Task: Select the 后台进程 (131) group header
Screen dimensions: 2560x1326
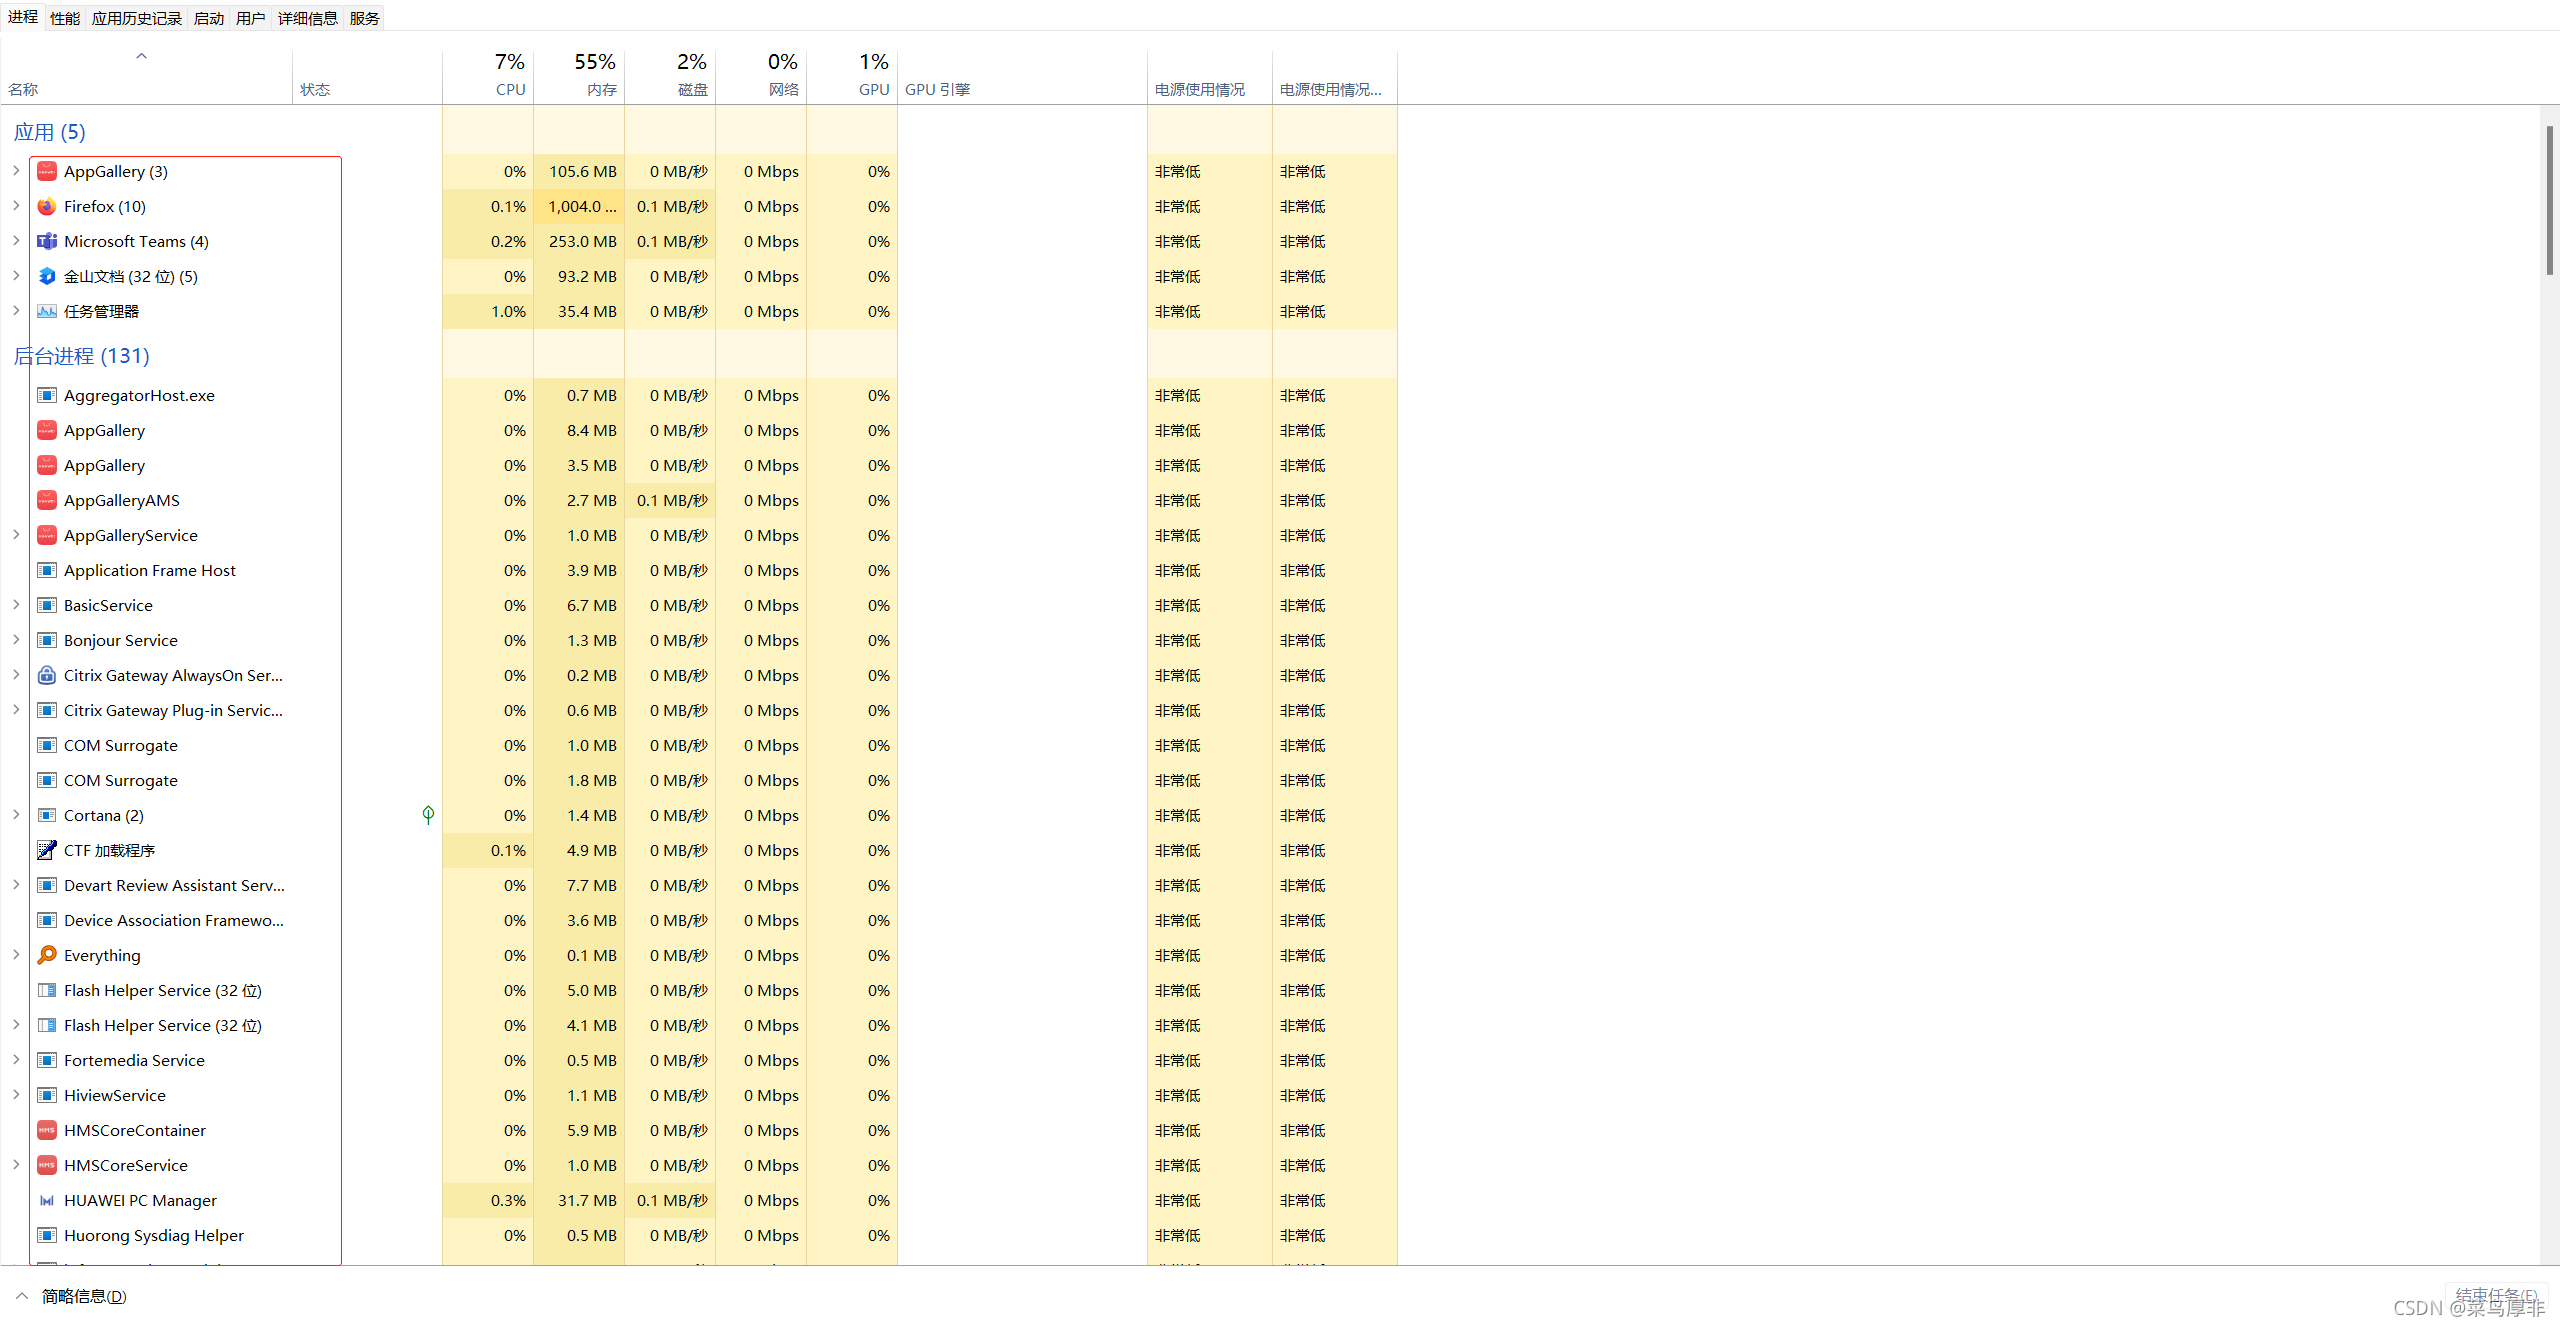Action: pos(81,356)
